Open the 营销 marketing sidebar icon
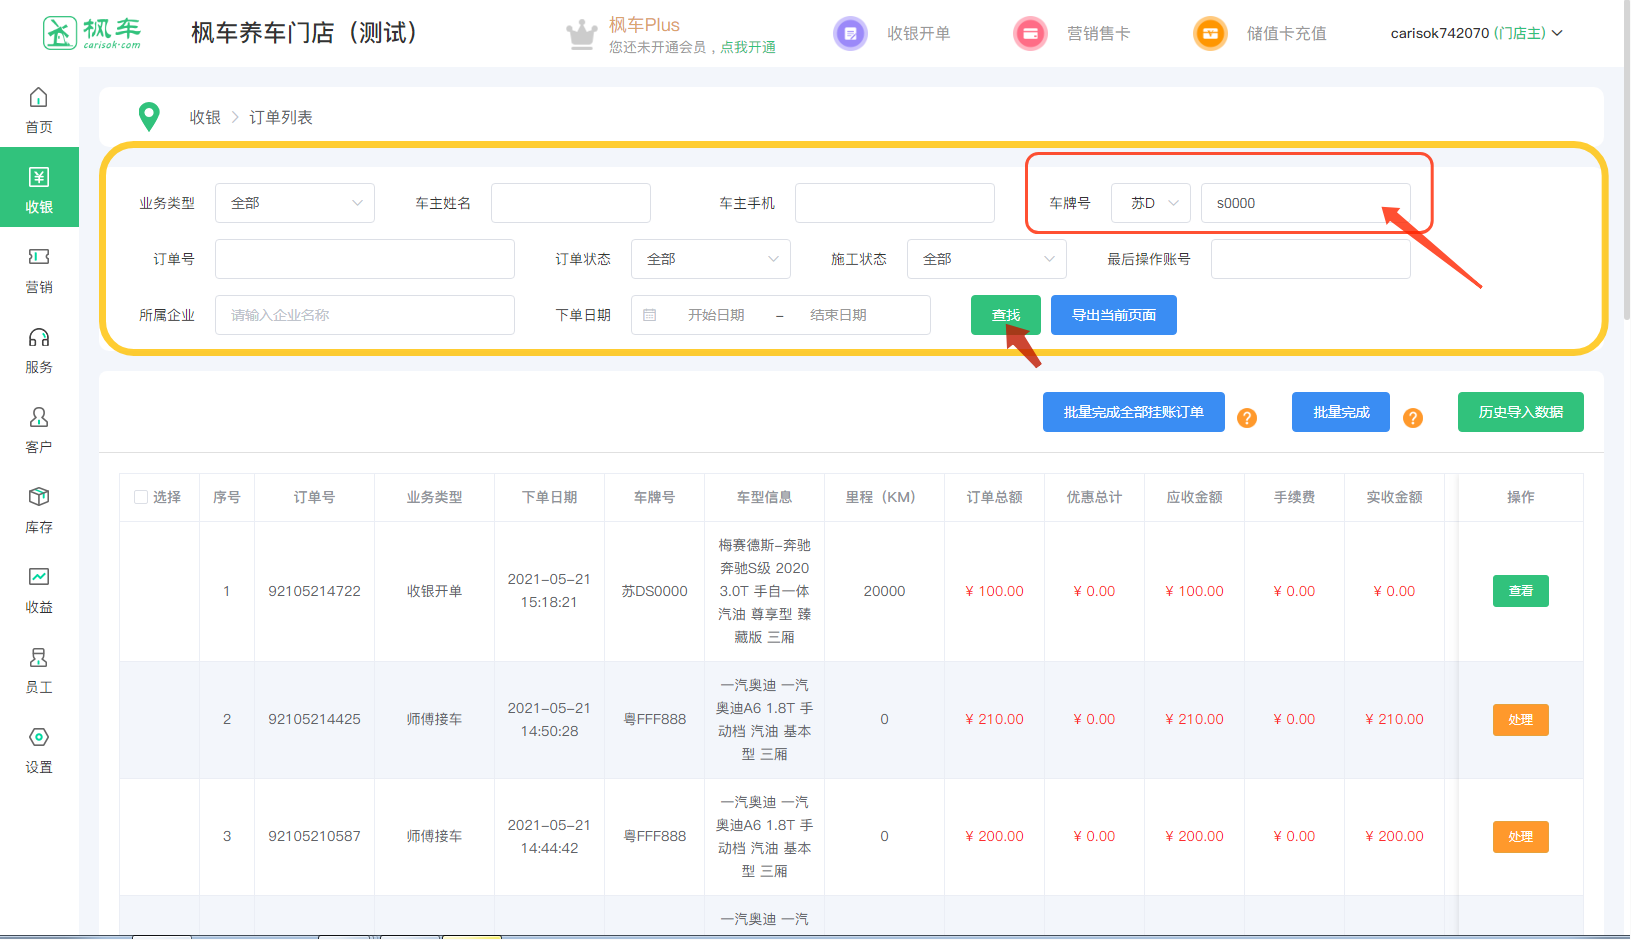The height and width of the screenshot is (940, 1631). 39,258
